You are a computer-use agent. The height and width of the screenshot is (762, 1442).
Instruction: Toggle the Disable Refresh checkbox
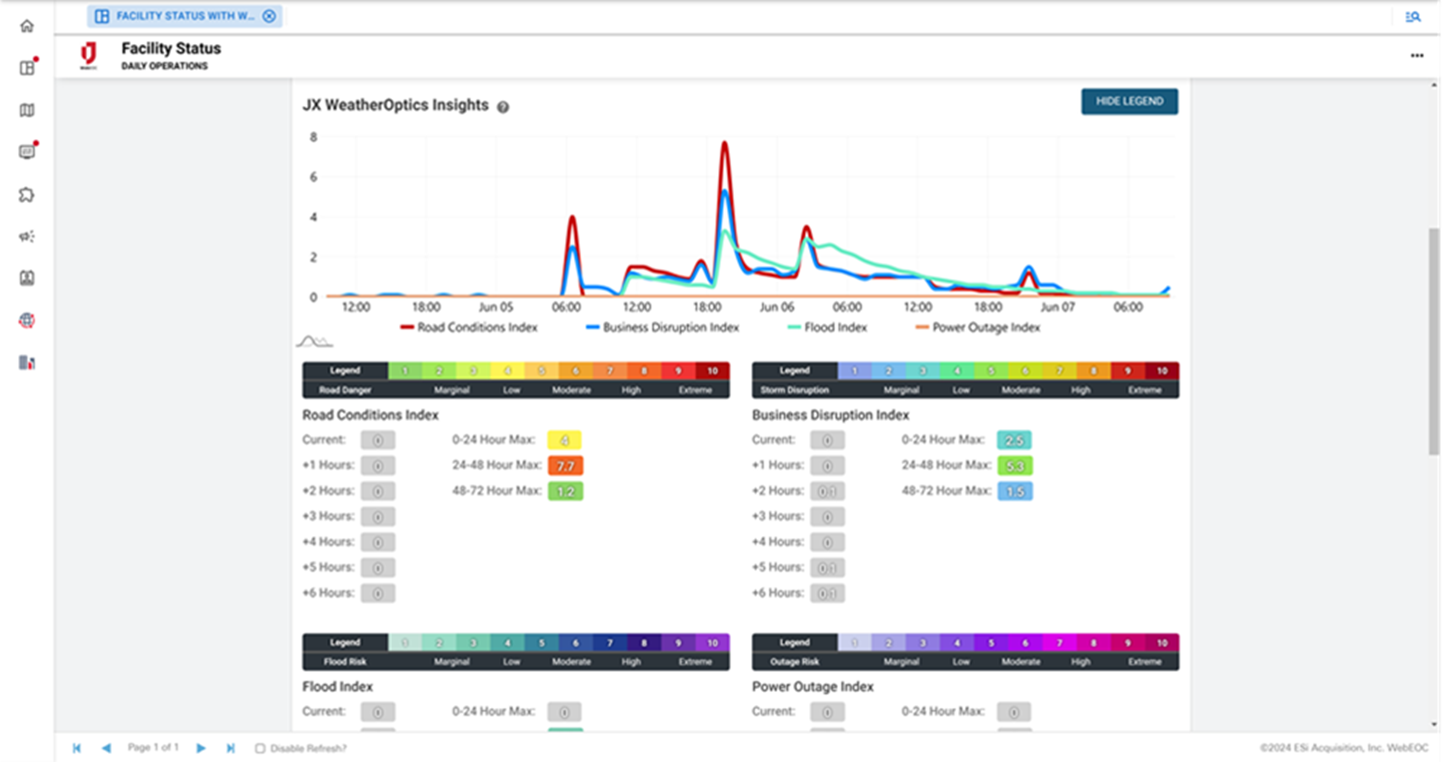point(259,747)
